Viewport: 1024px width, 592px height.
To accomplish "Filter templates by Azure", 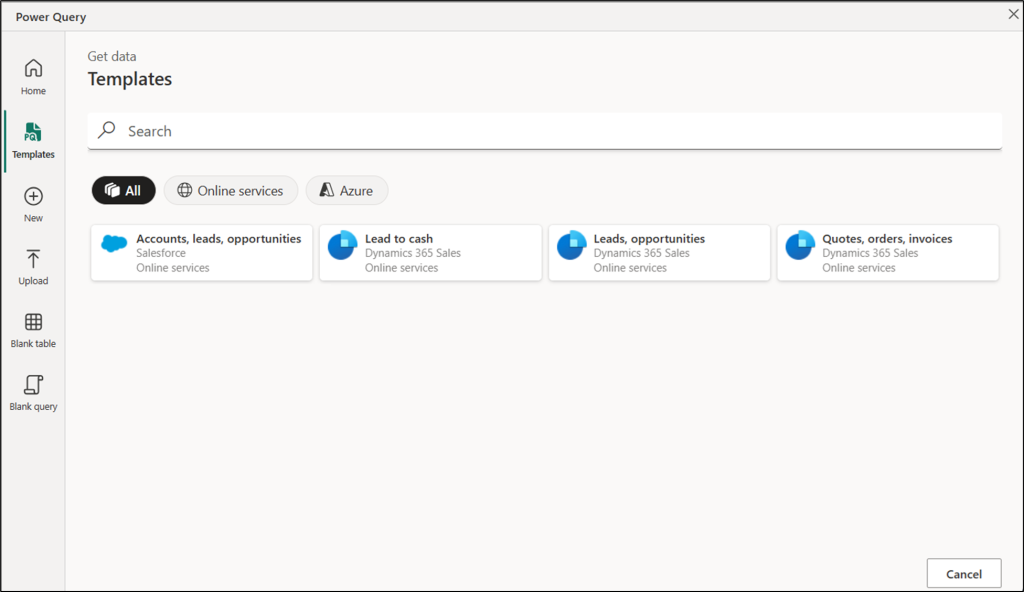I will tap(347, 190).
